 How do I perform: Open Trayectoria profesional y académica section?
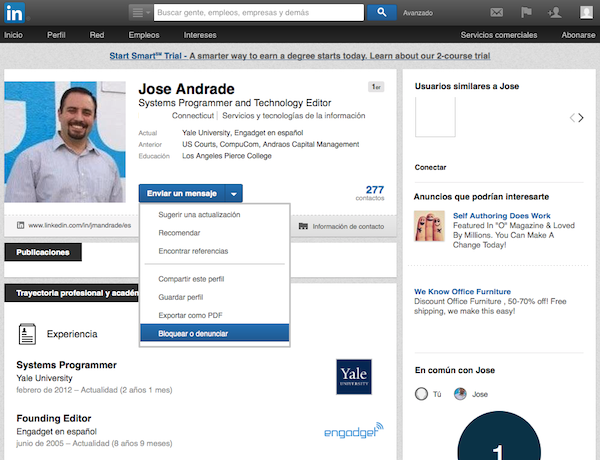tap(72, 293)
